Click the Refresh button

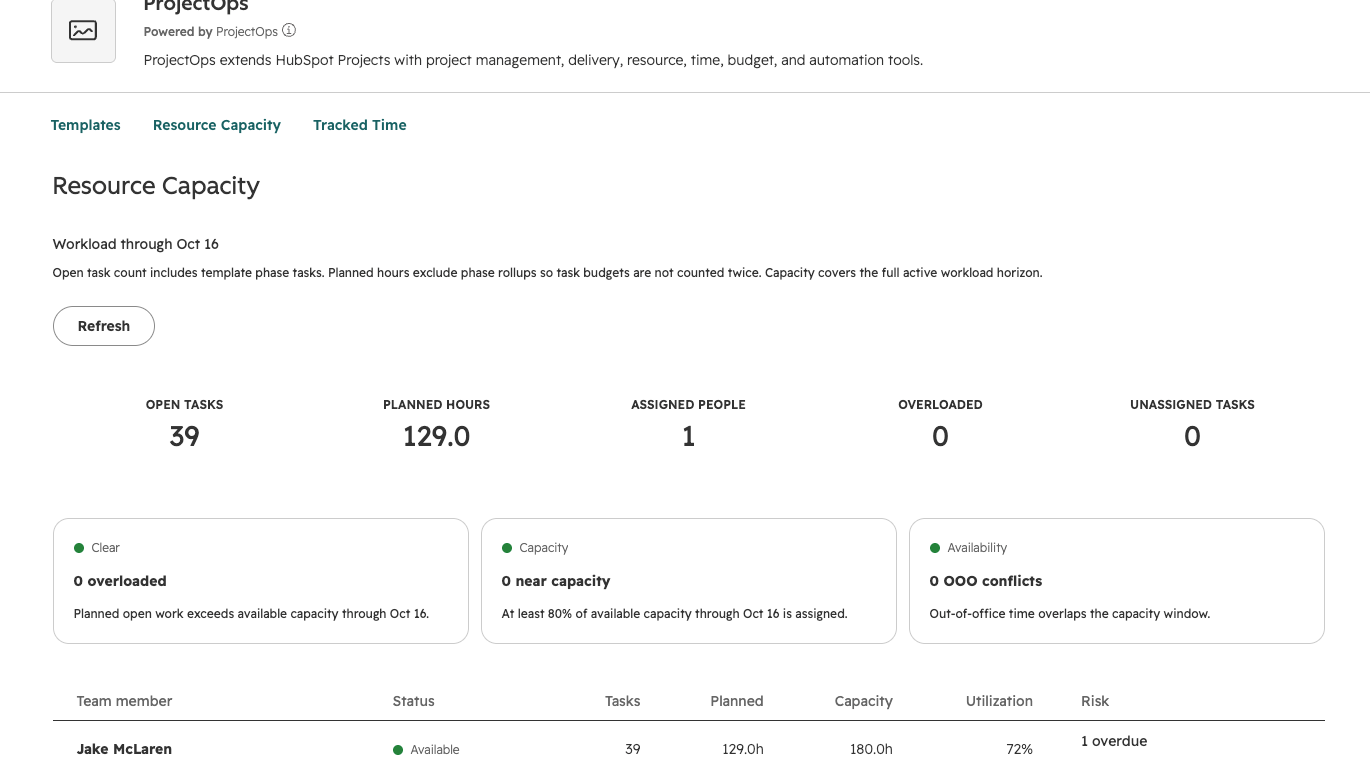click(x=104, y=326)
